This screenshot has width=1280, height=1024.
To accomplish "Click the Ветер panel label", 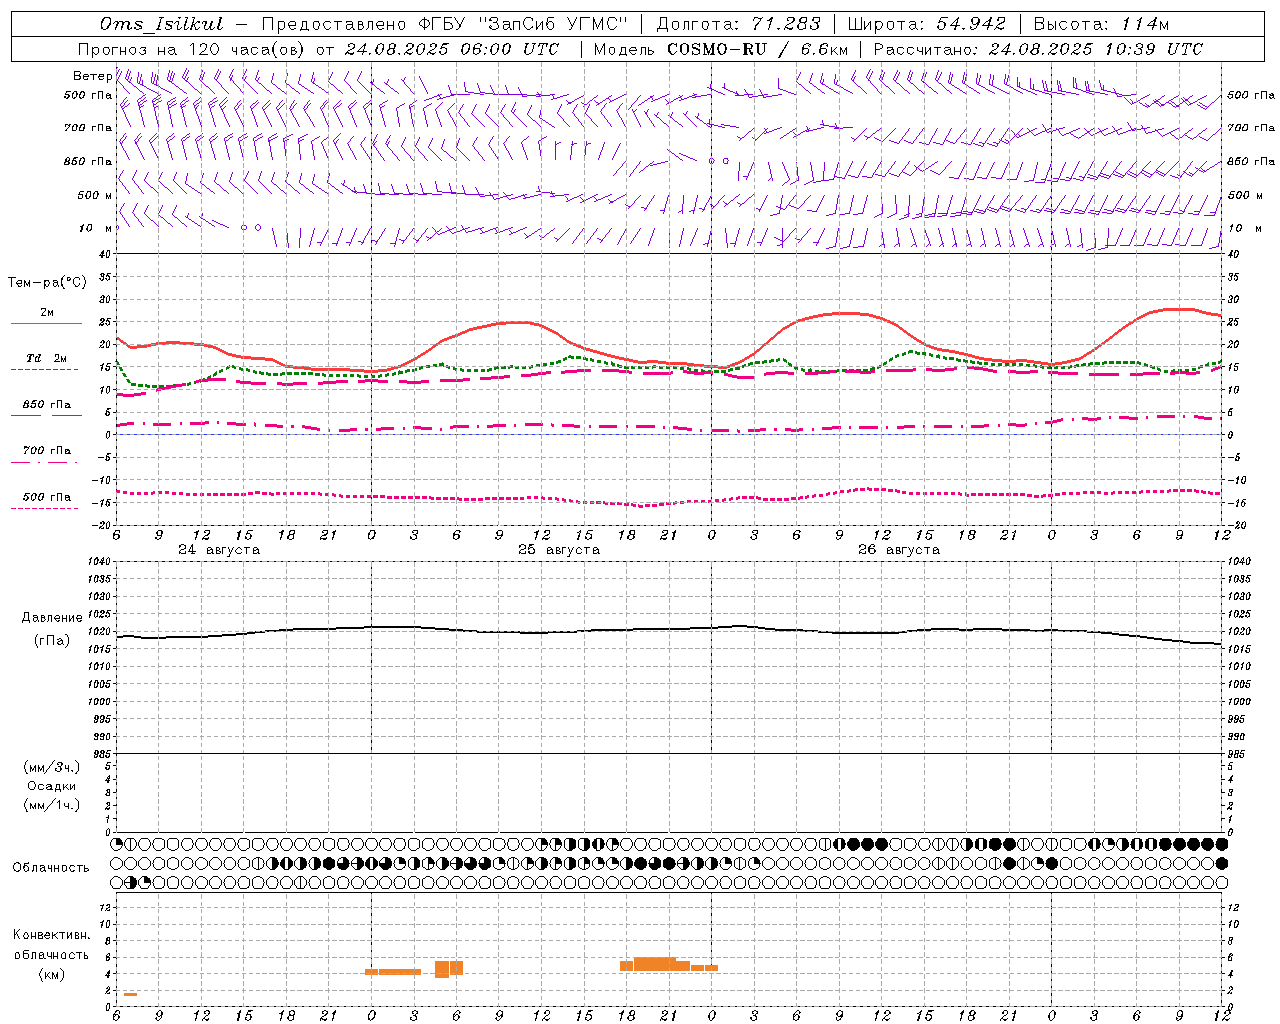I will click(x=92, y=76).
